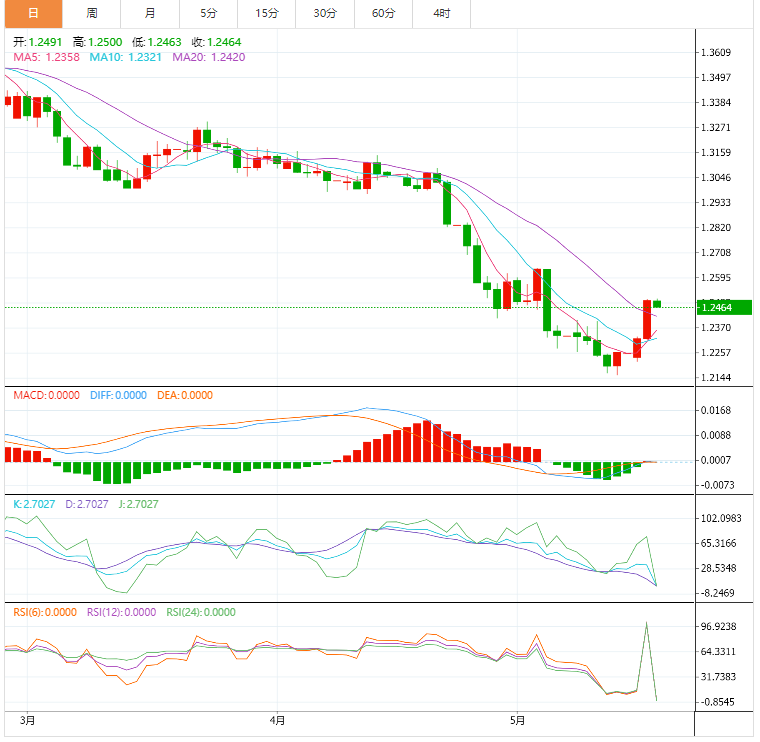Open the 30分 timeframe tab

click(325, 13)
